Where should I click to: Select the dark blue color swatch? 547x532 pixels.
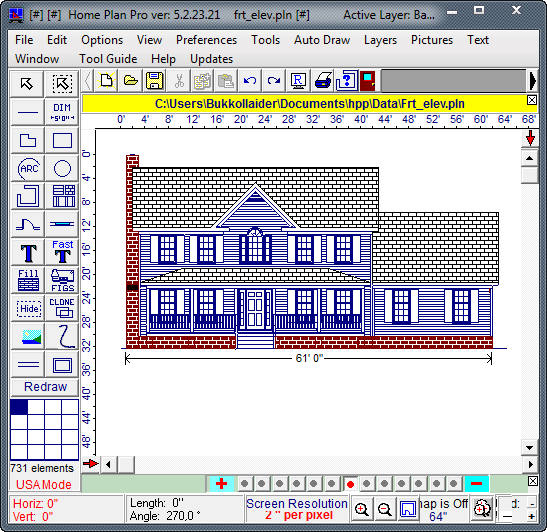tap(19, 407)
